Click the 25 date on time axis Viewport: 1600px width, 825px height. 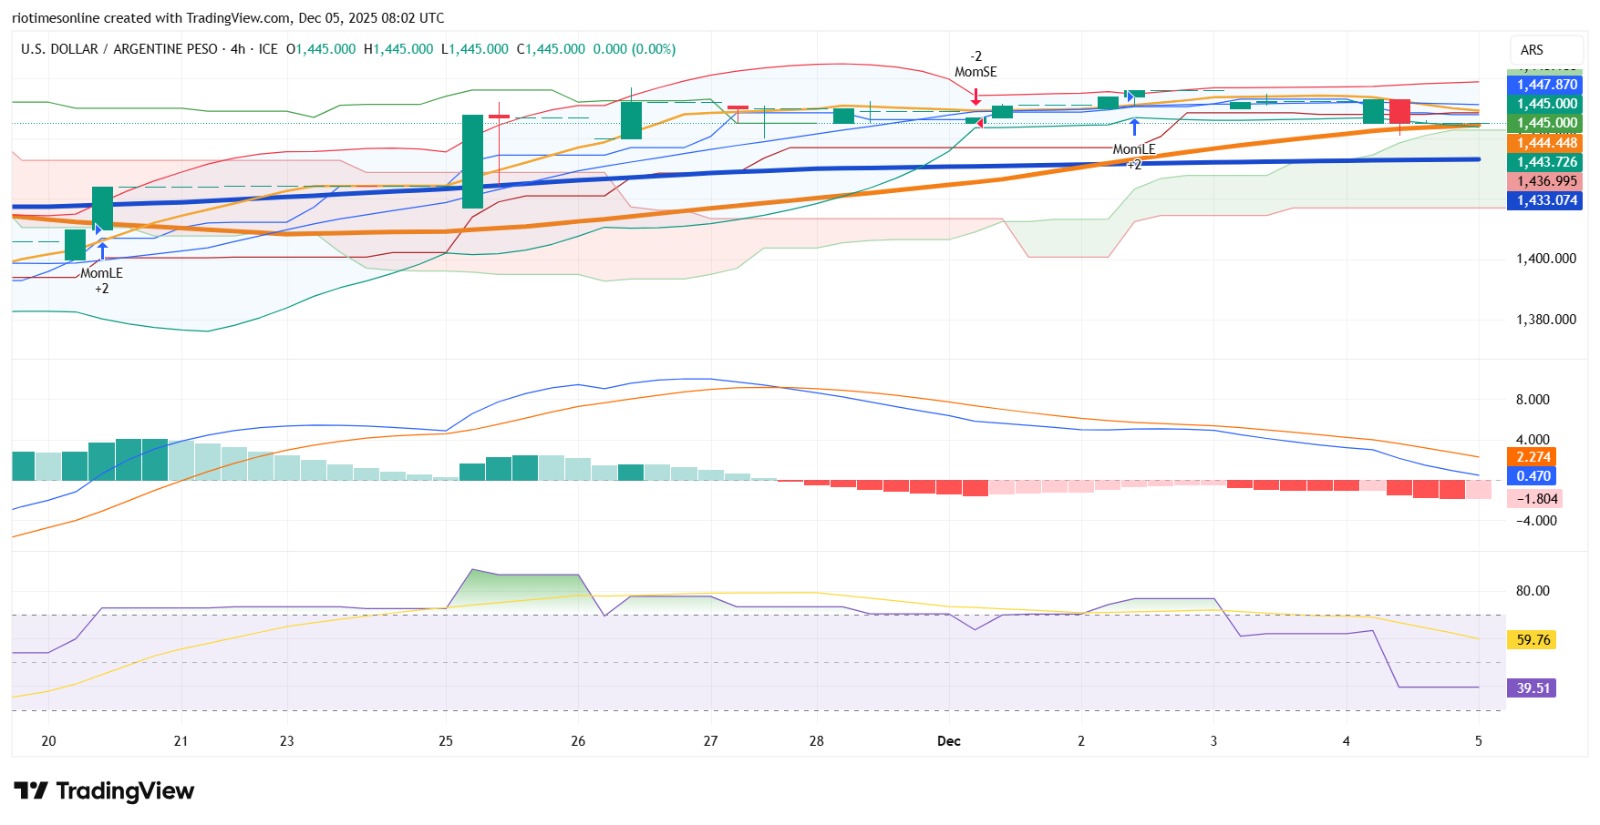[445, 741]
